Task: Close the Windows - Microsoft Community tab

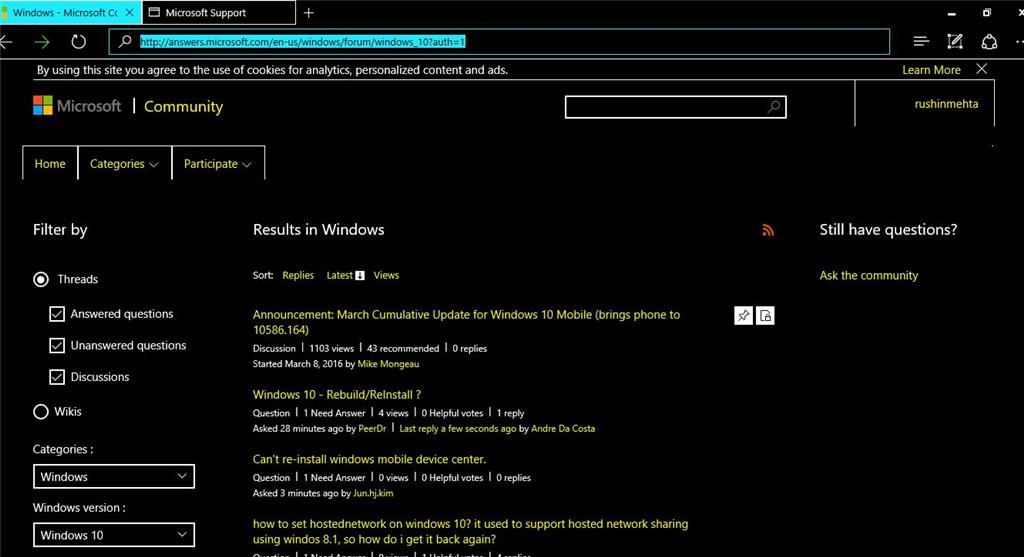Action: tap(129, 12)
